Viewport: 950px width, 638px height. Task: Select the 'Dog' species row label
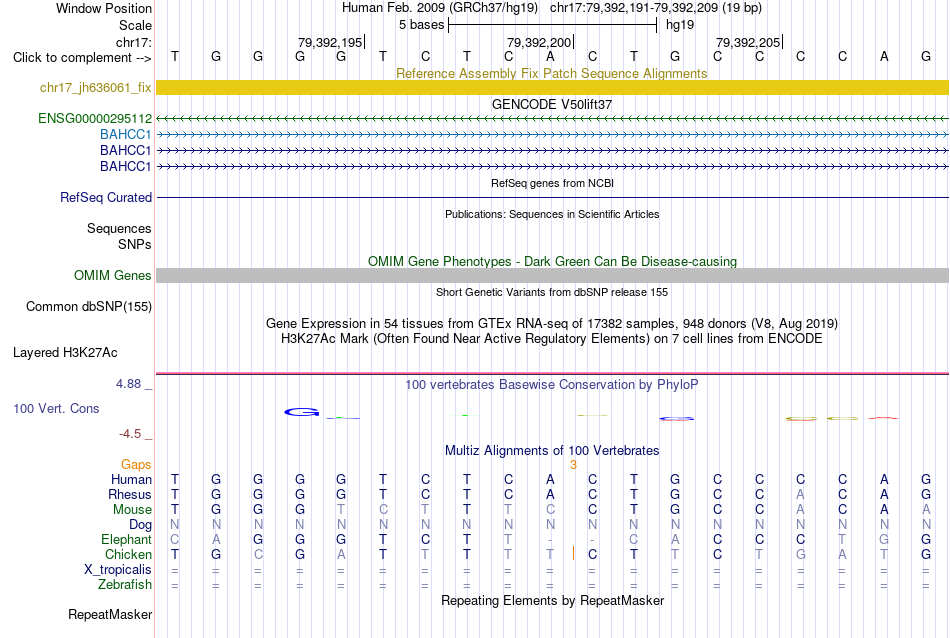(x=140, y=525)
